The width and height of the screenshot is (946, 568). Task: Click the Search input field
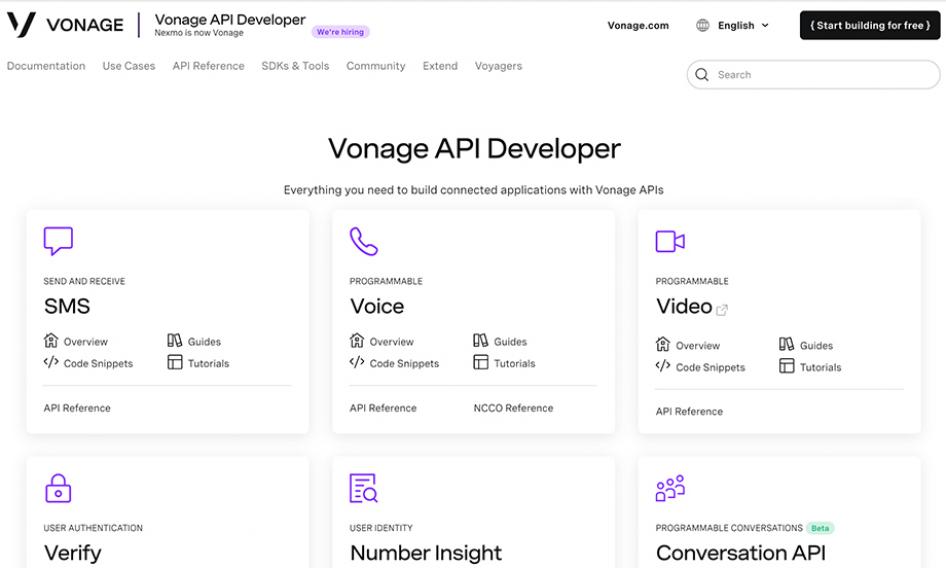813,74
